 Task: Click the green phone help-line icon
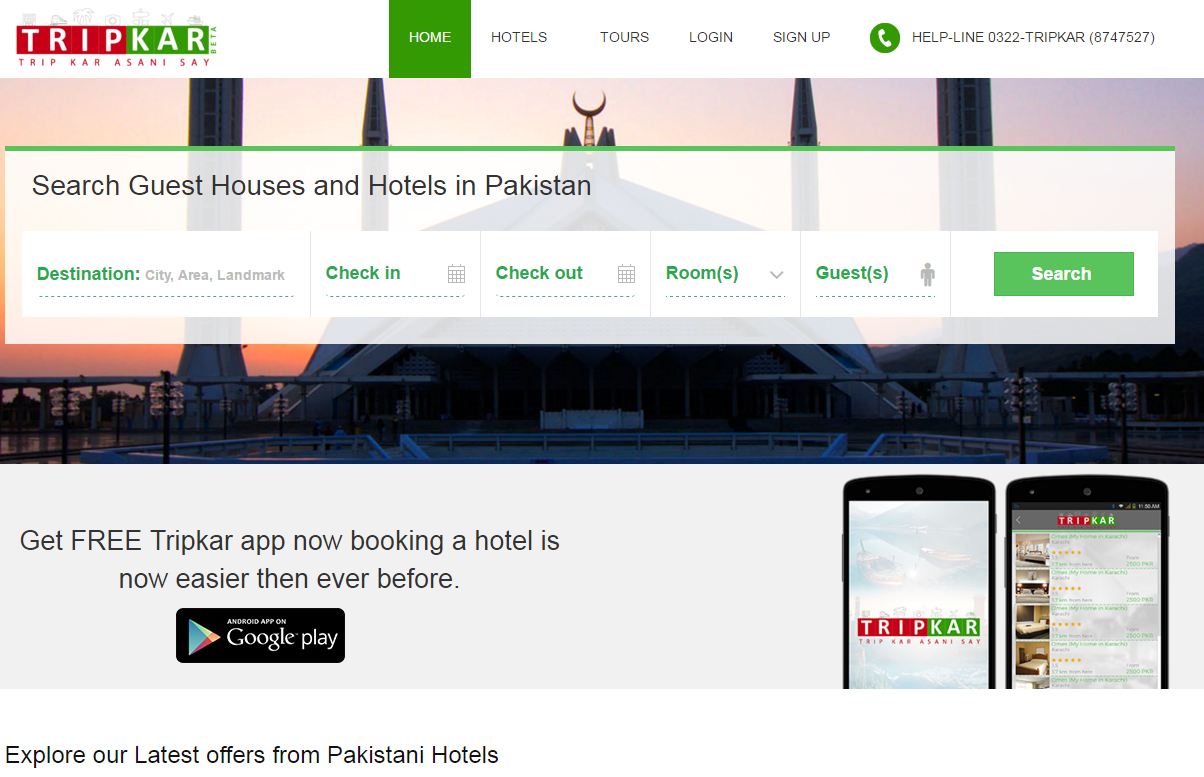pos(885,38)
